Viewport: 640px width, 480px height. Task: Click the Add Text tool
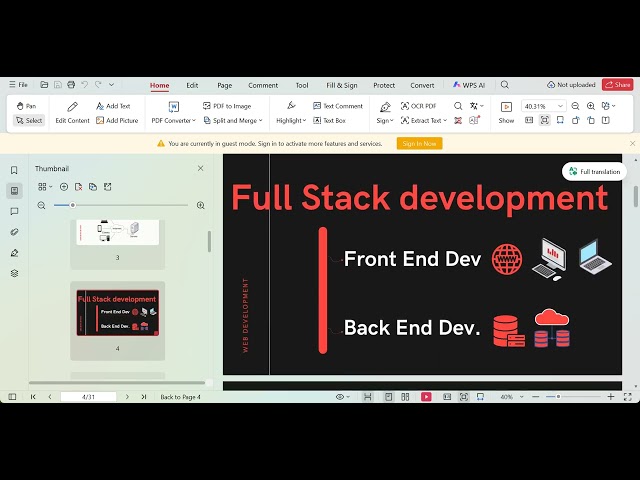click(x=113, y=106)
